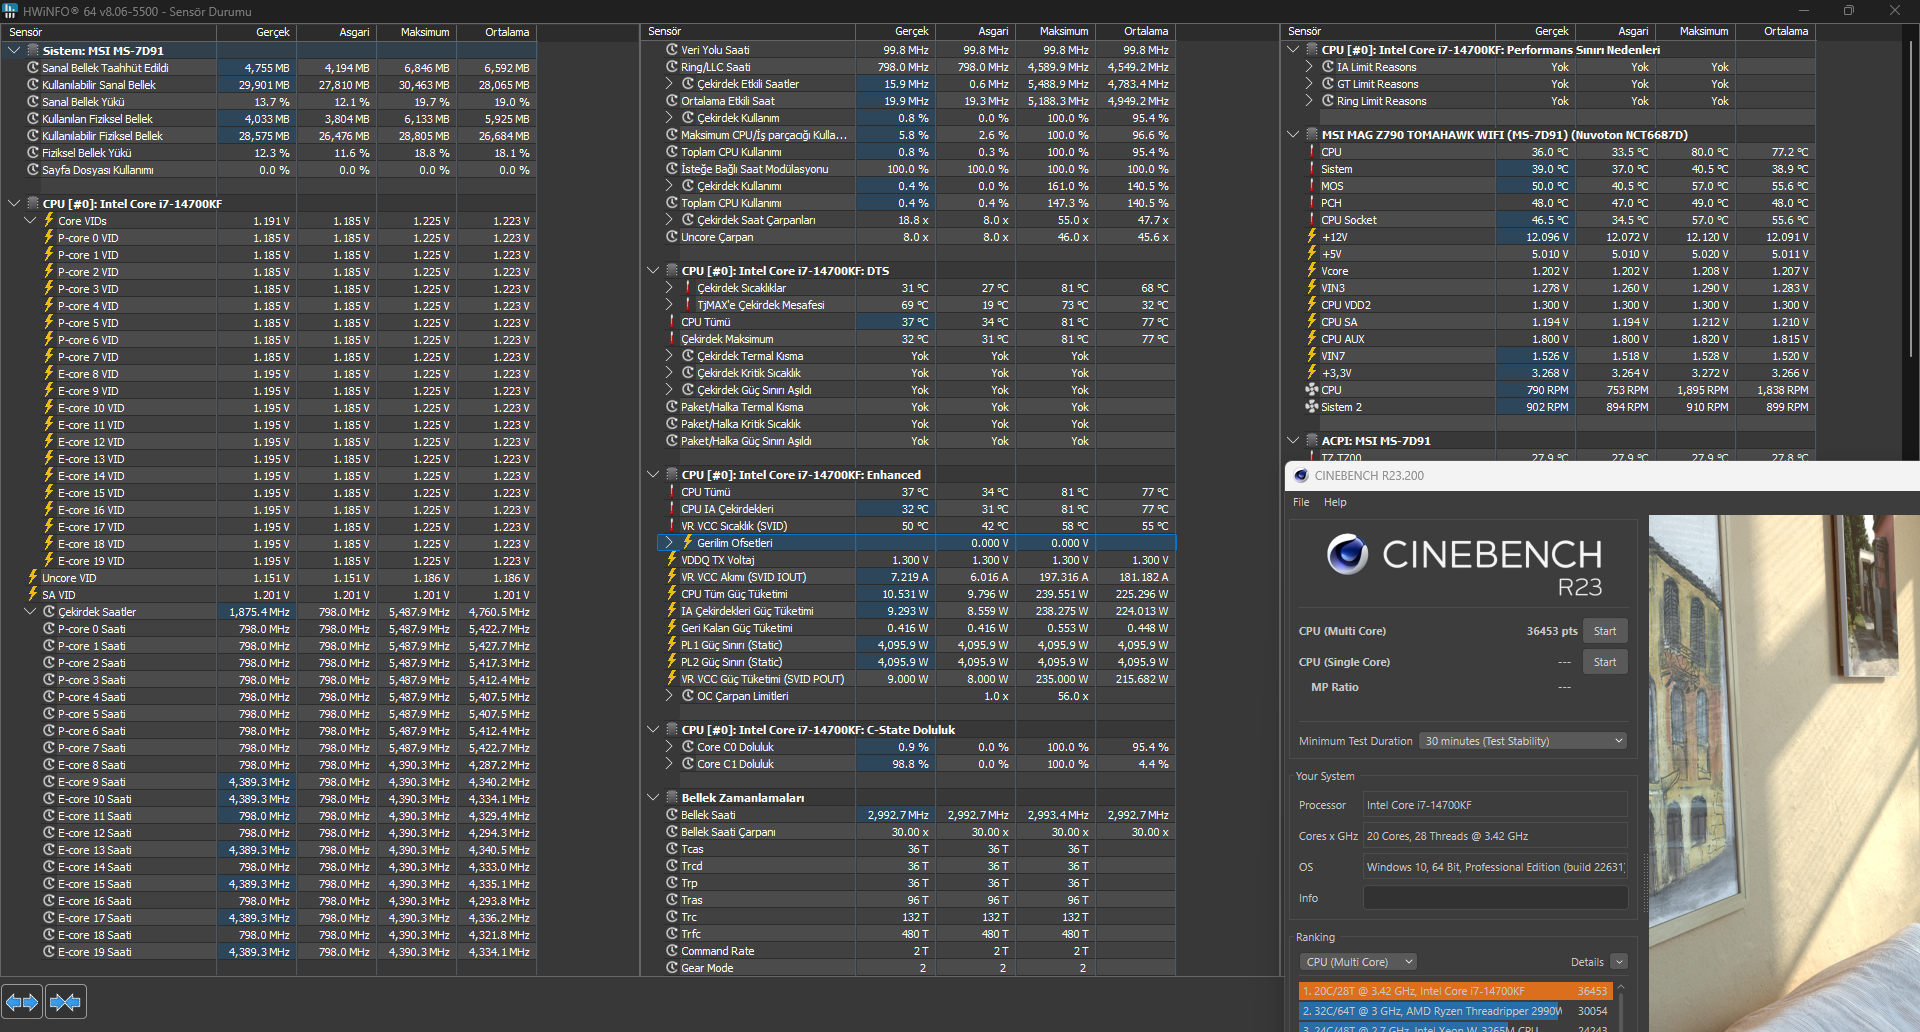Collapse the CPU [#0] Intel Core i7-14700KF group
The width and height of the screenshot is (1920, 1032).
point(14,203)
